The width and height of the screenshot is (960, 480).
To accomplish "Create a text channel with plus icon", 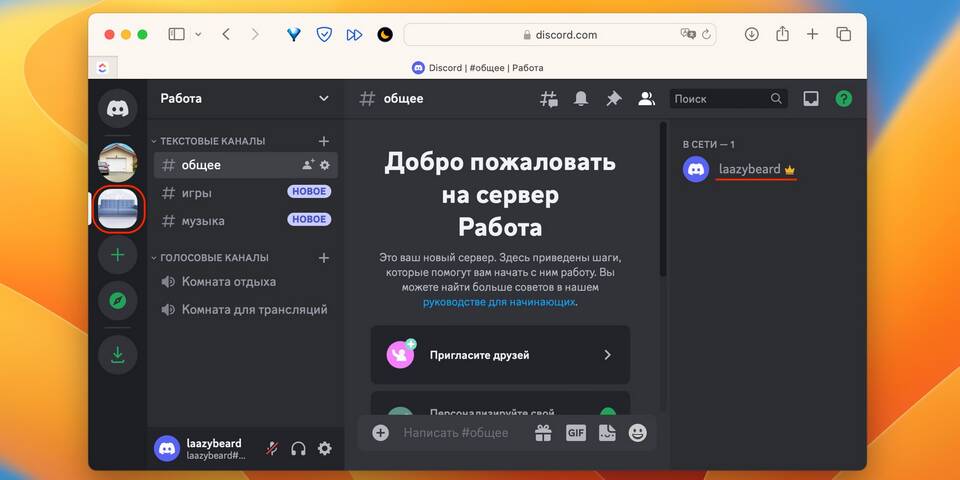I will pos(324,141).
